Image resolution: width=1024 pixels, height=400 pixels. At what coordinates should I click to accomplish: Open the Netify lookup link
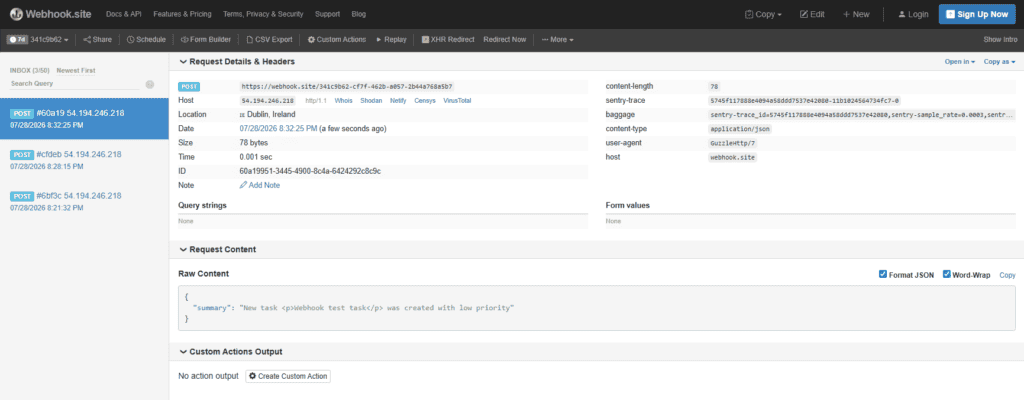click(398, 101)
